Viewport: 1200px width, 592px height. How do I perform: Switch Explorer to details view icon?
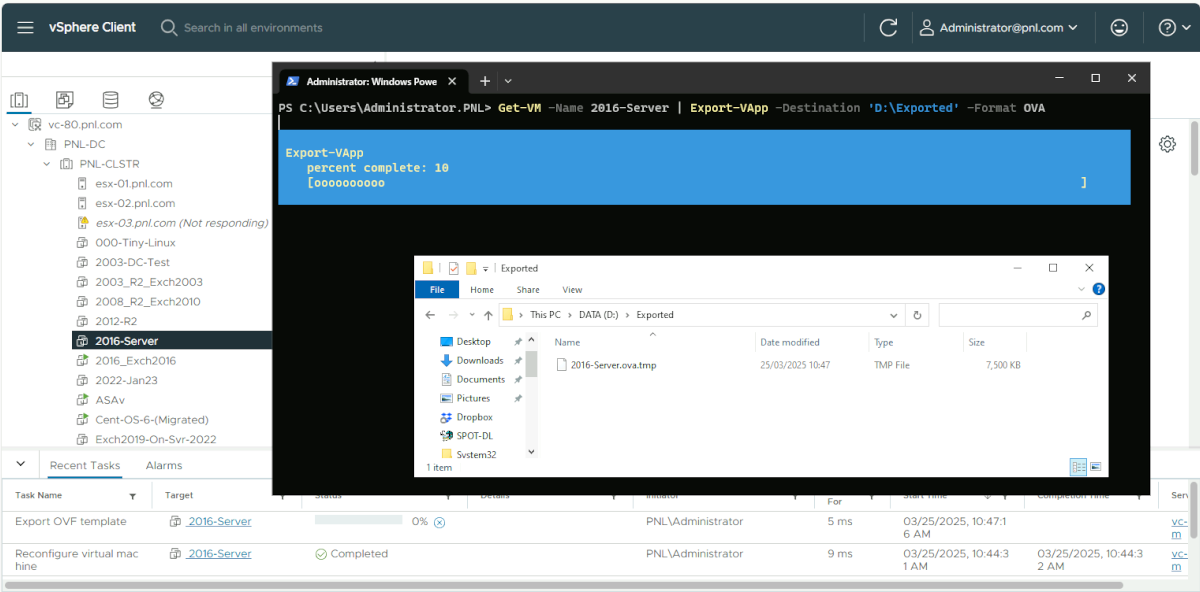tap(1078, 467)
